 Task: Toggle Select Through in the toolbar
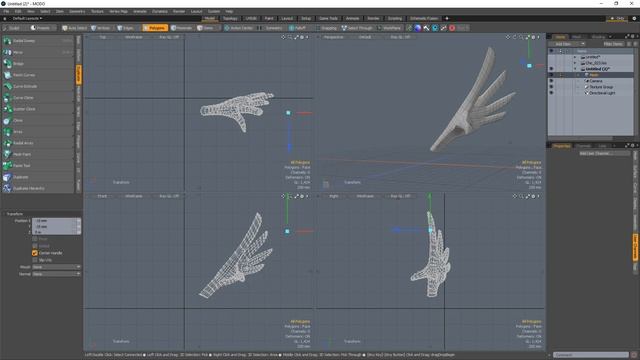coord(357,28)
